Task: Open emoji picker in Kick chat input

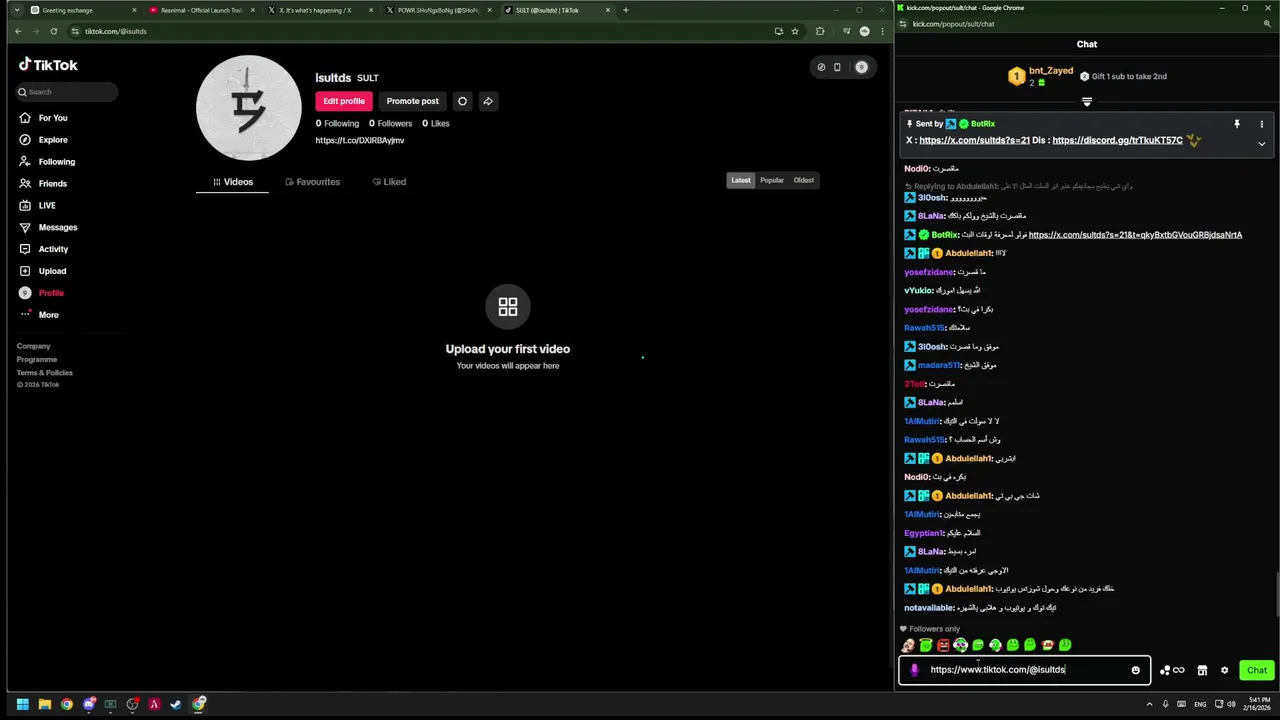Action: [1135, 670]
